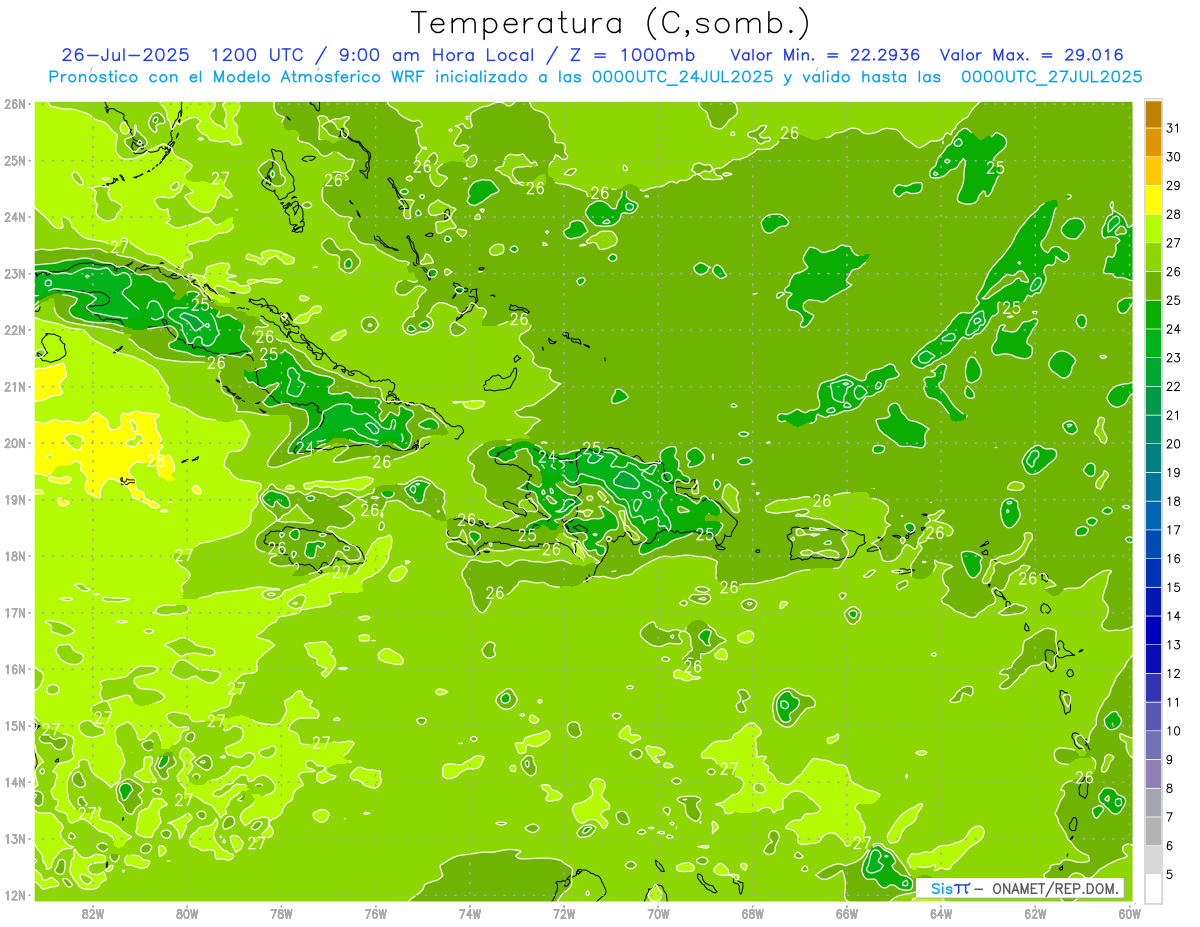Click the '26N' latitude axis label
This screenshot has height=927, width=1200.
pos(14,104)
